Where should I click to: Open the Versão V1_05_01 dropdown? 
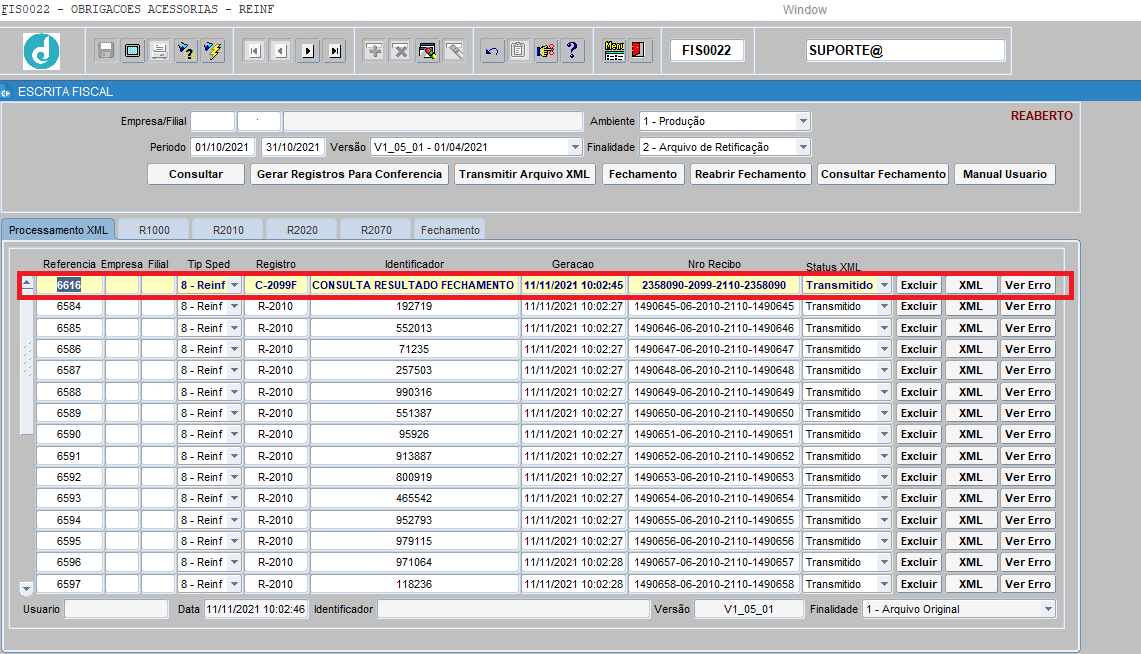tap(575, 147)
